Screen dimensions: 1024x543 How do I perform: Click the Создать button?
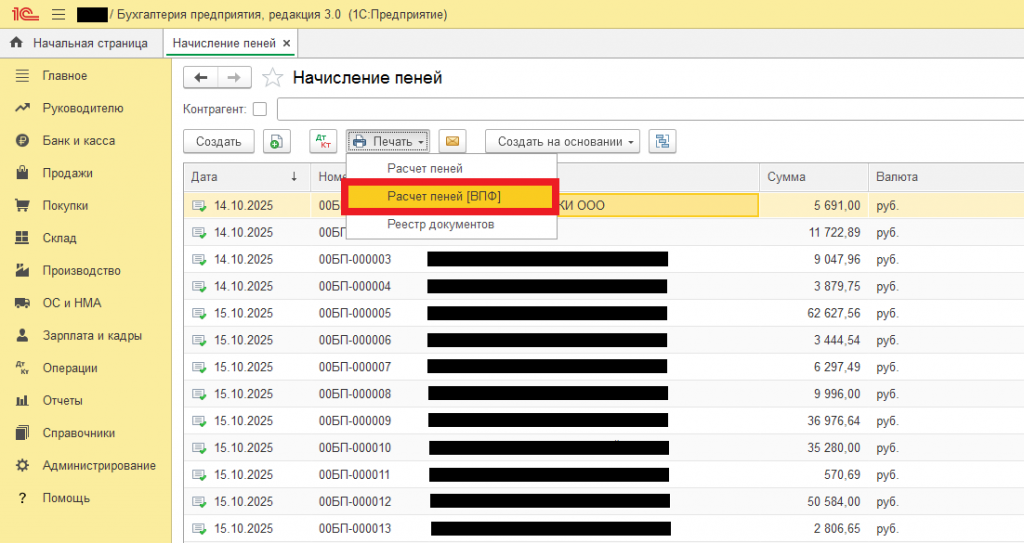(218, 142)
